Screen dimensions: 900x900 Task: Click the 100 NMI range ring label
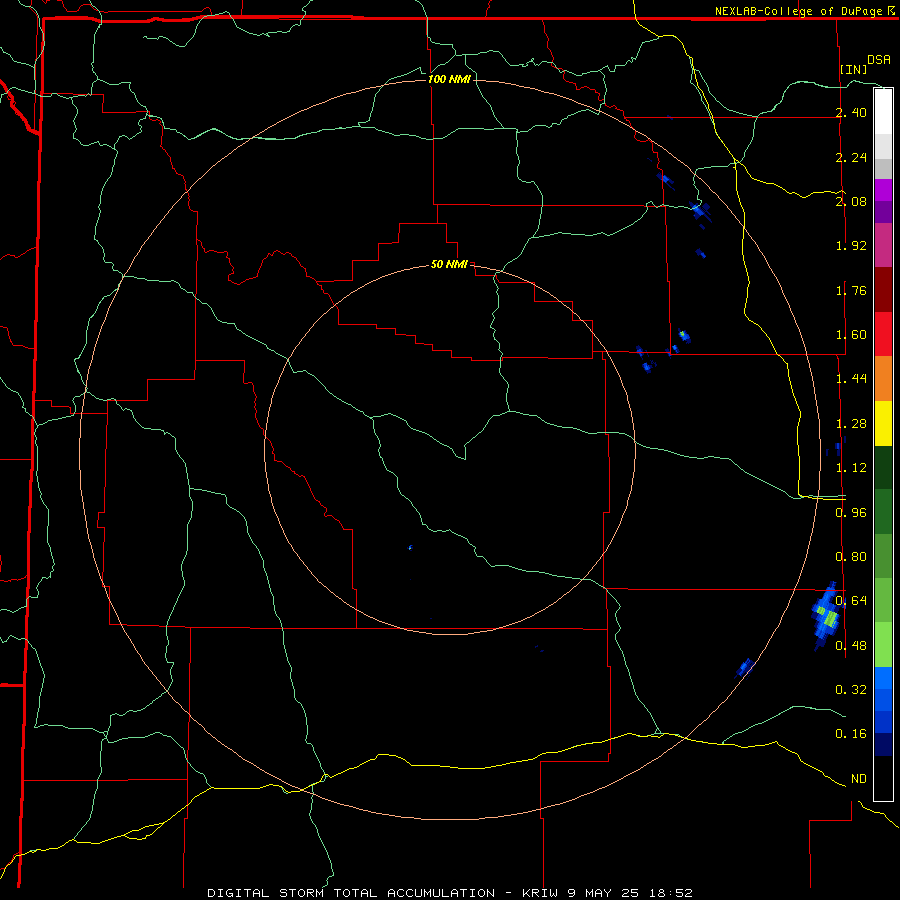[449, 79]
